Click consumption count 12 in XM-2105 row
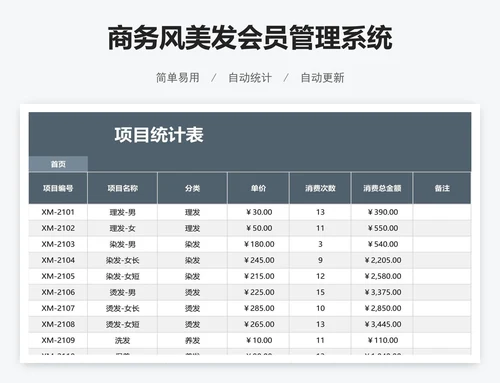500x383 pixels. click(320, 276)
